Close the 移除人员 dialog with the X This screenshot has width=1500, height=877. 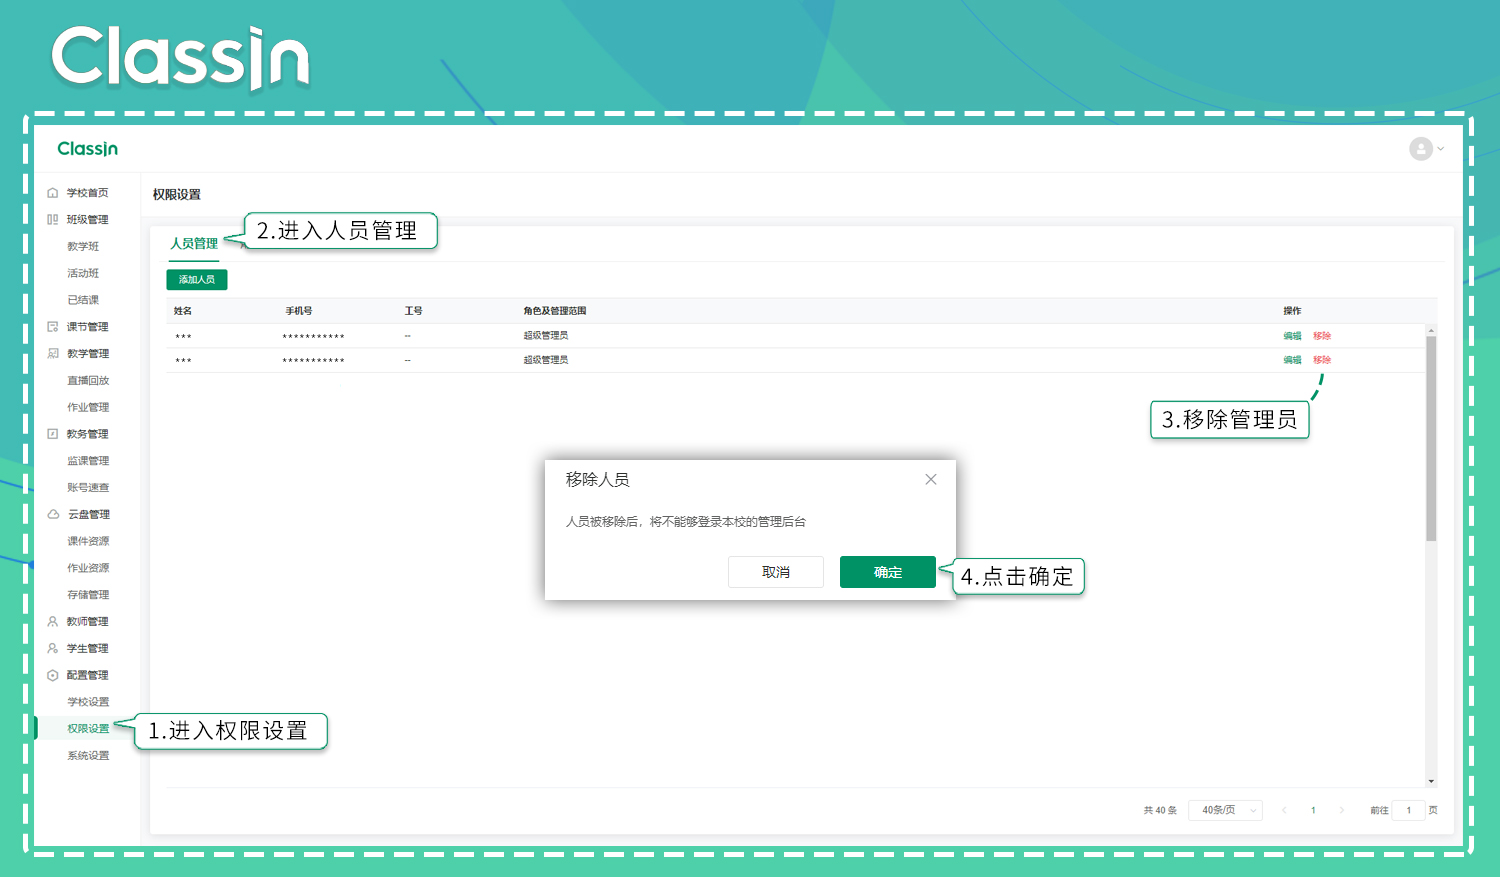931,479
